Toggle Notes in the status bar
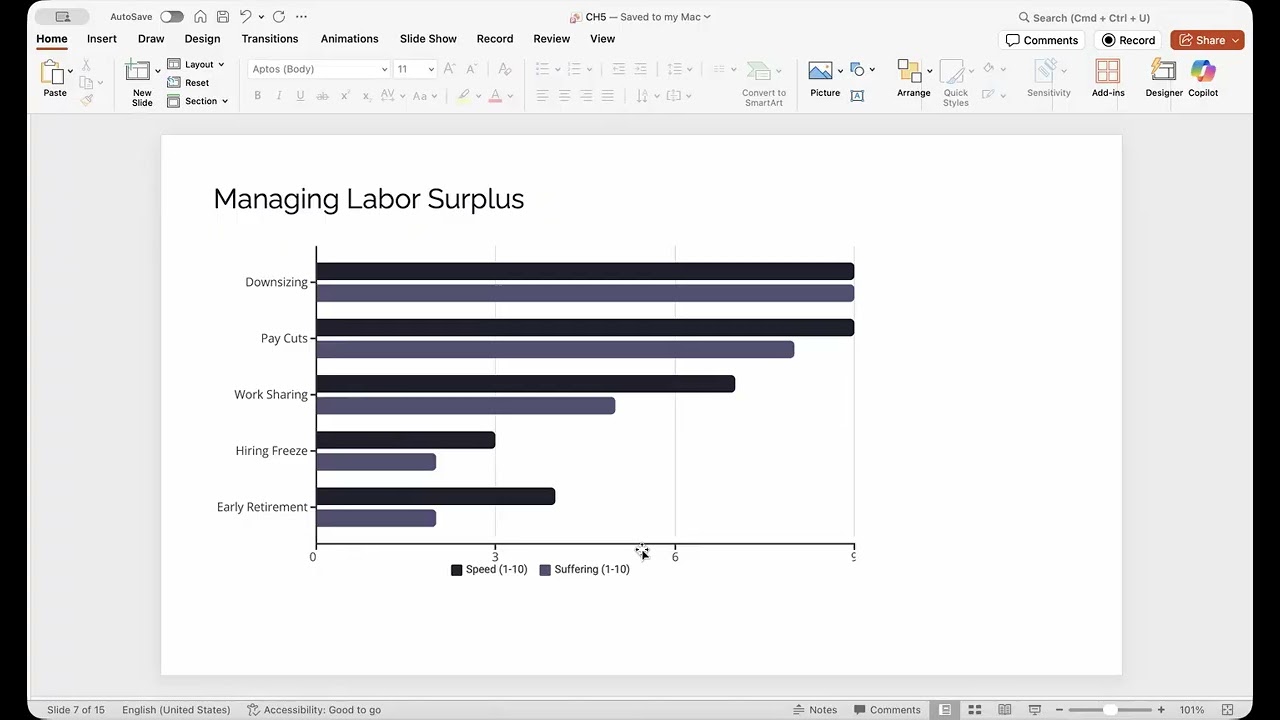The height and width of the screenshot is (720, 1280). (x=815, y=710)
